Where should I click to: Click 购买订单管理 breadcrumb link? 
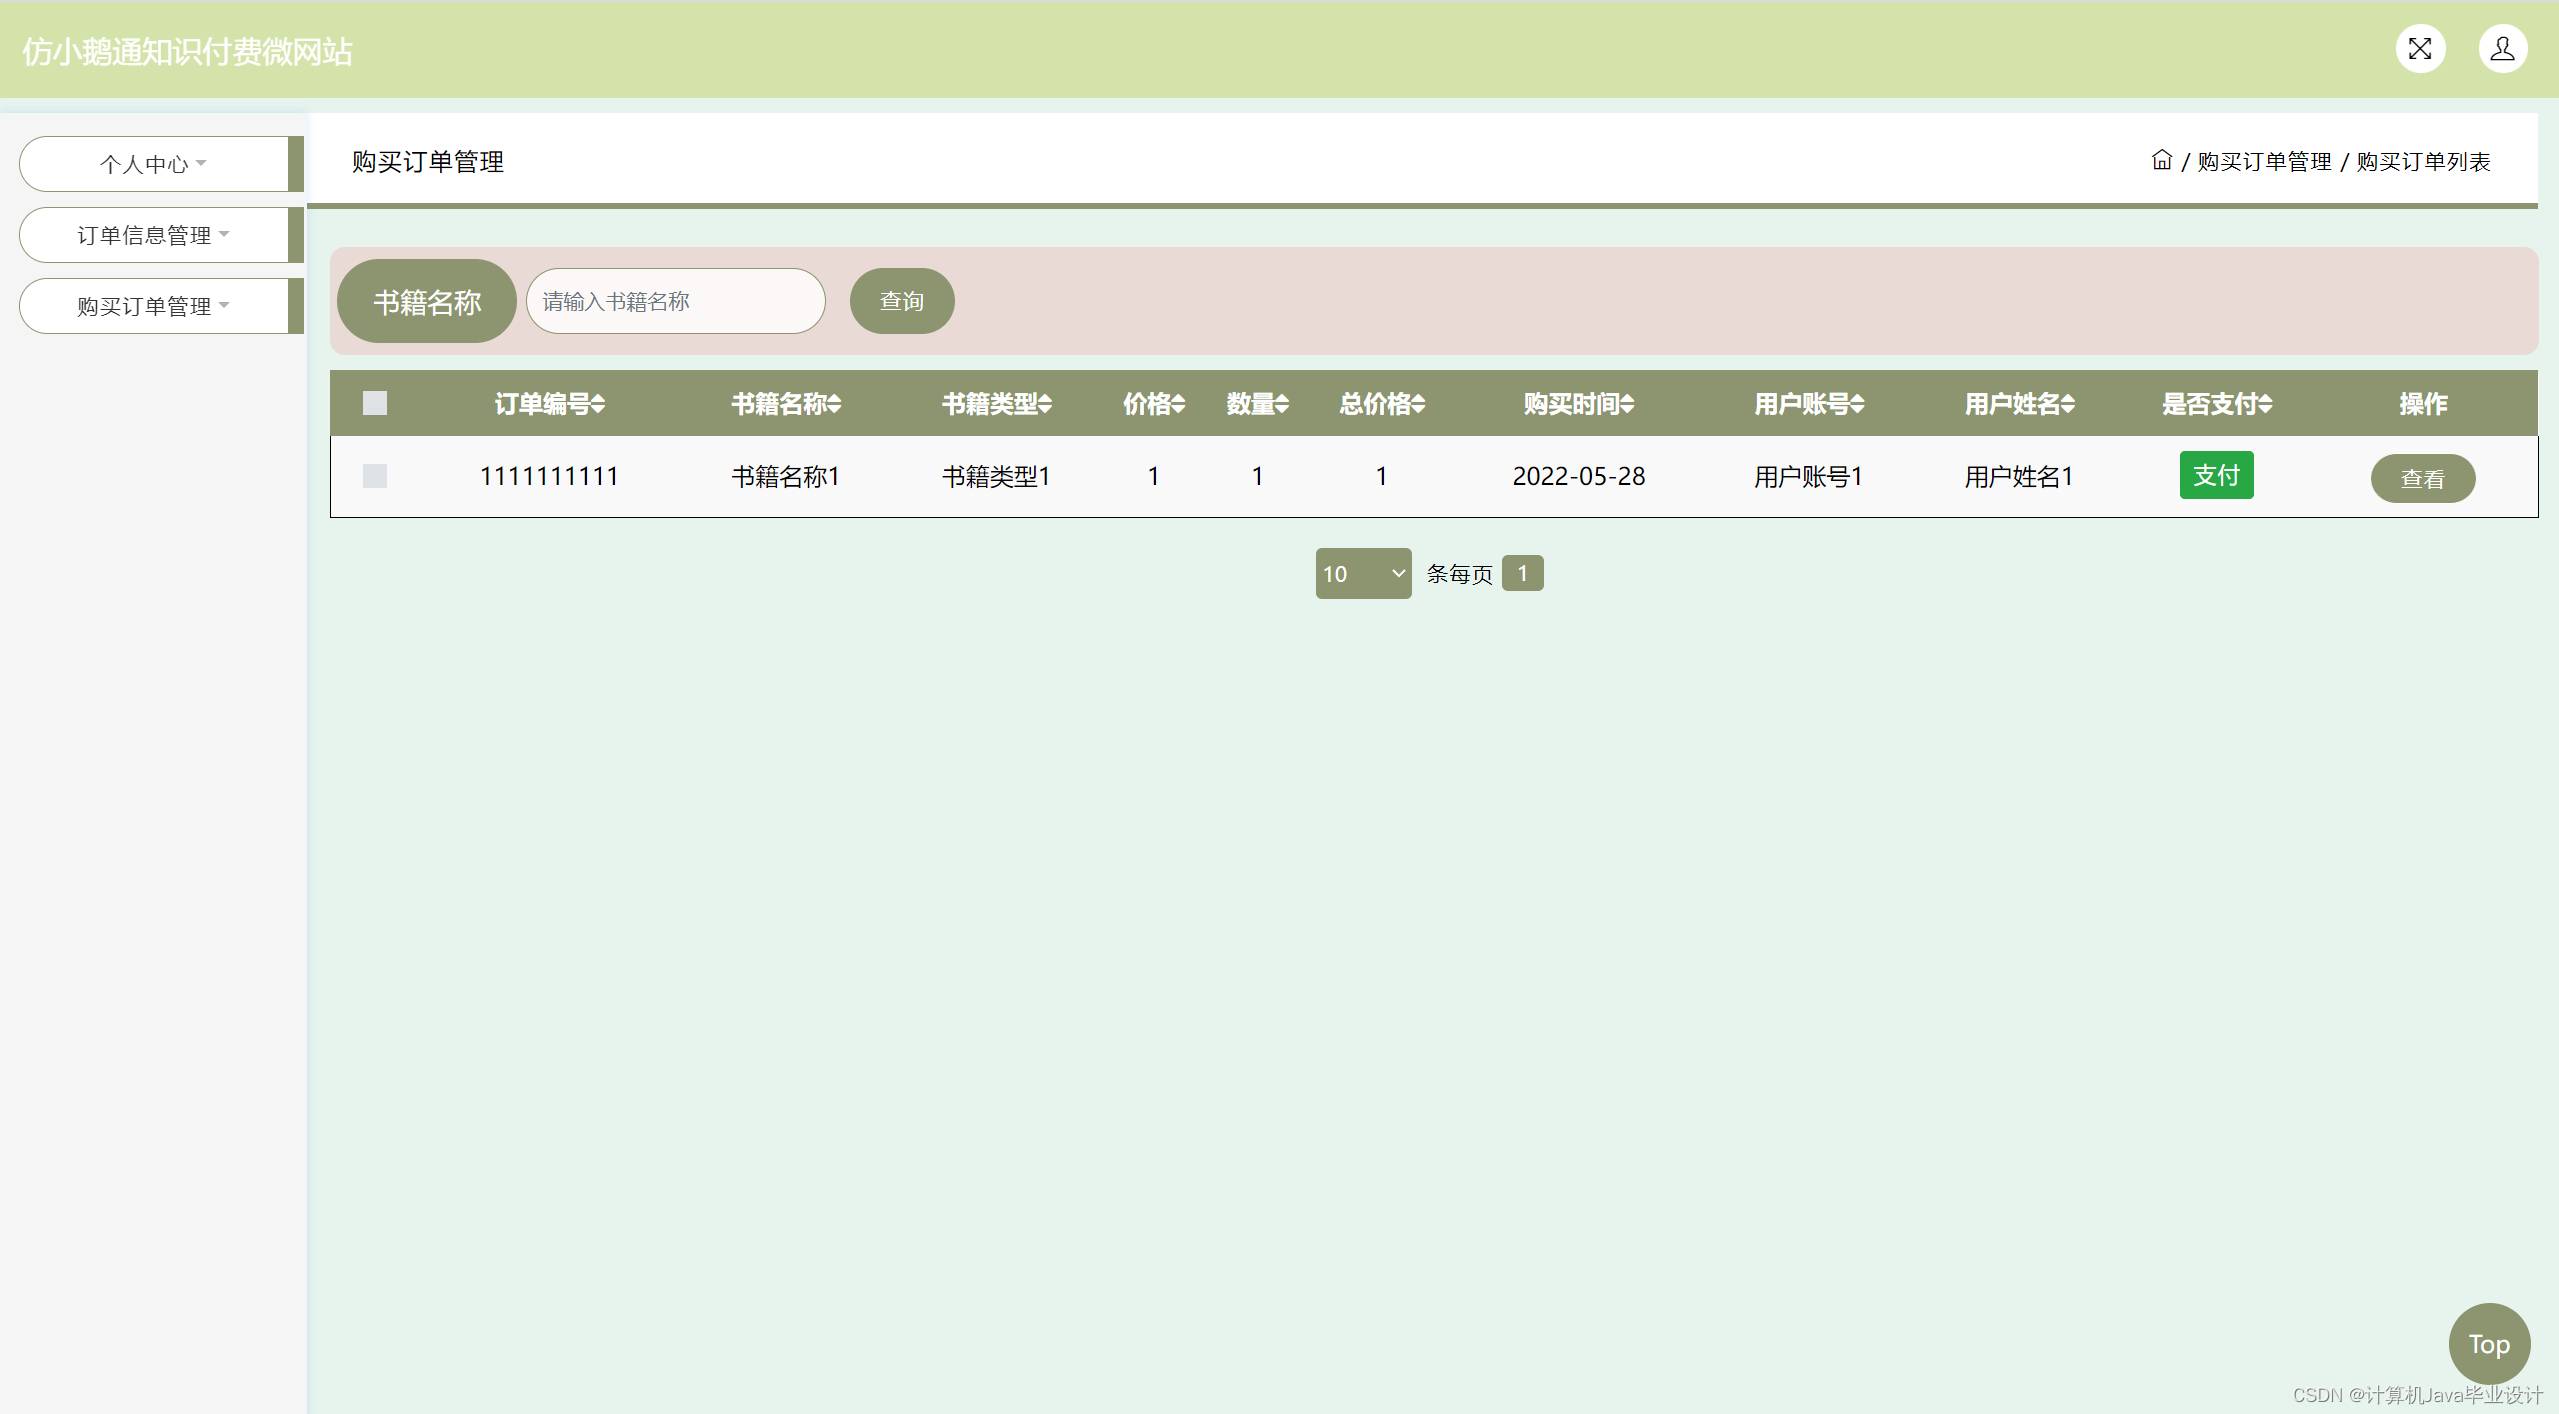pyautogui.click(x=2264, y=161)
